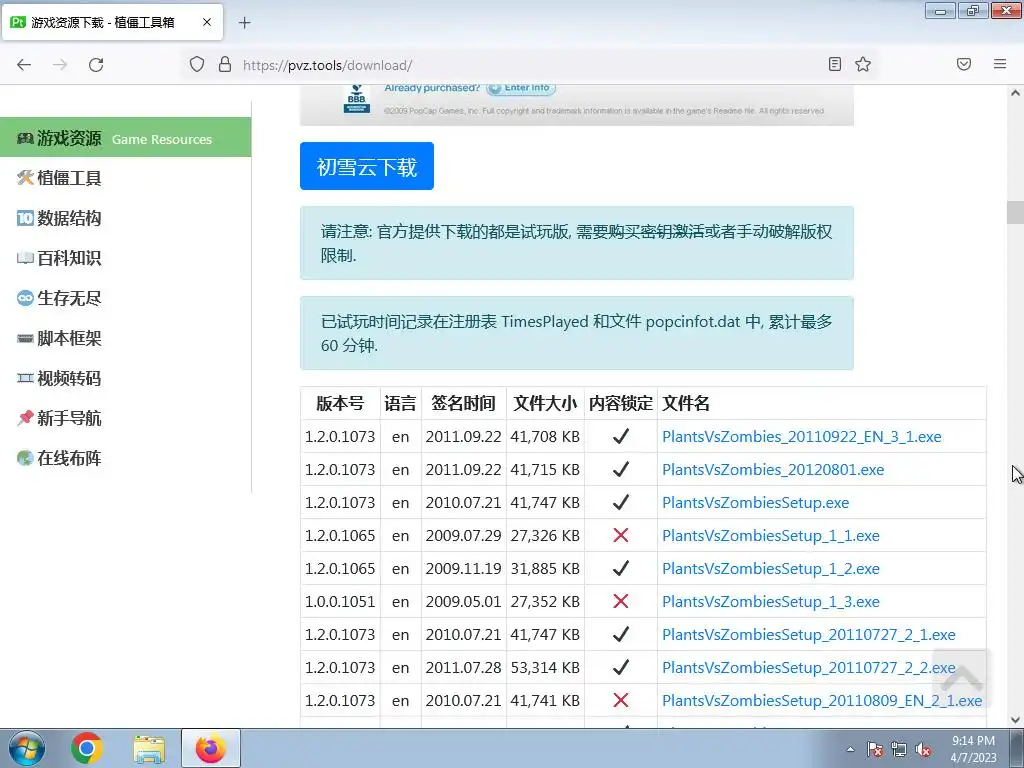
Task: Download PlantsVsZombies_20120801.exe
Action: click(773, 470)
